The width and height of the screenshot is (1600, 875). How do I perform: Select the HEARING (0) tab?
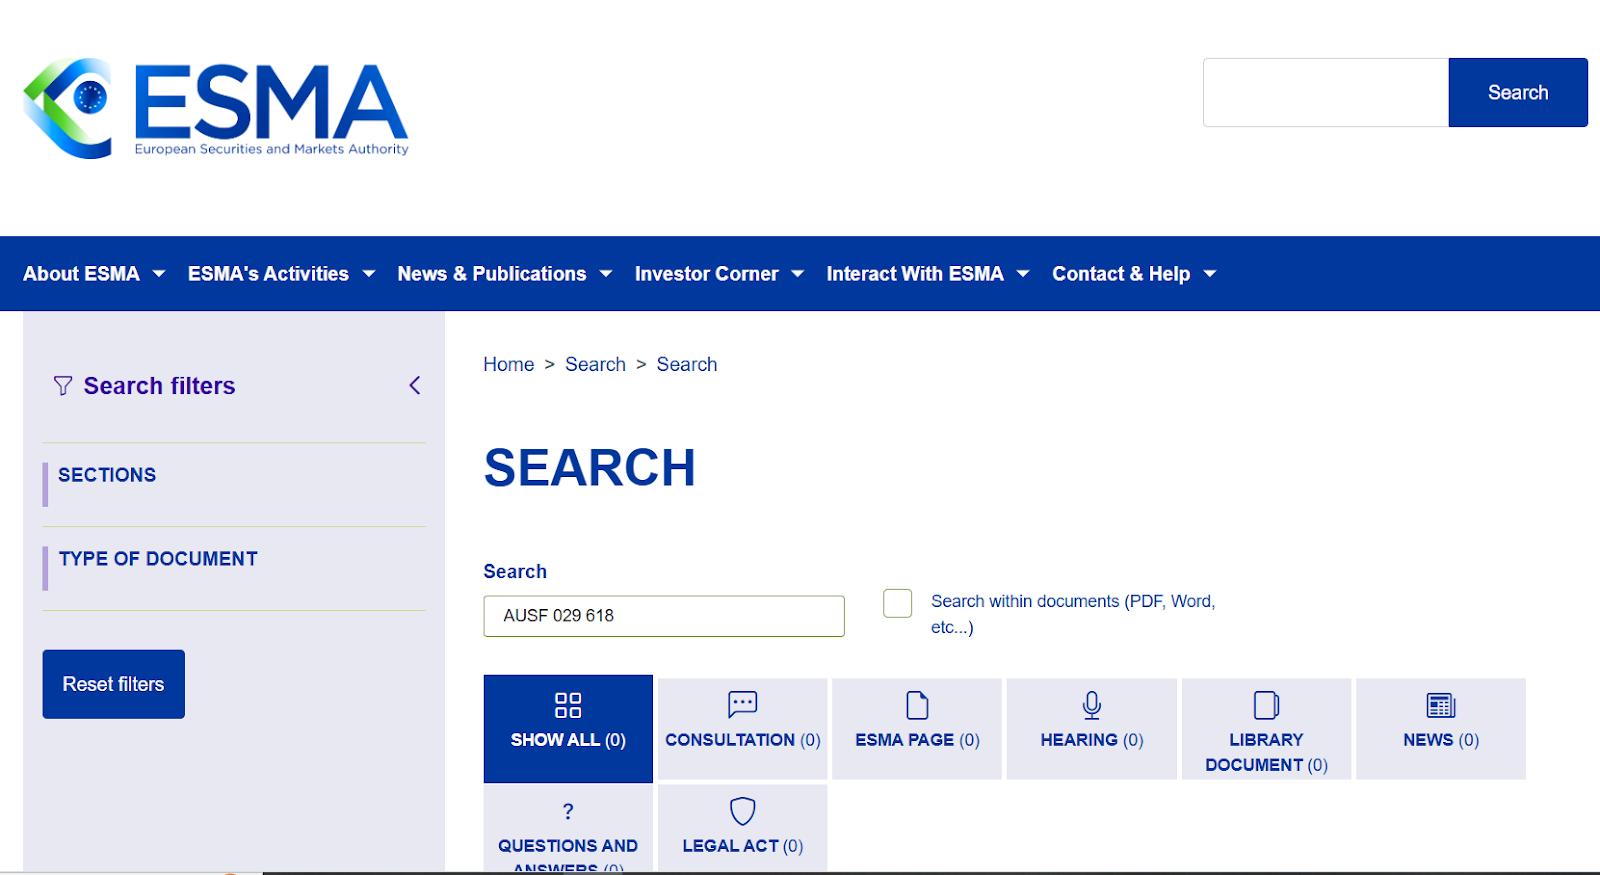click(x=1092, y=729)
